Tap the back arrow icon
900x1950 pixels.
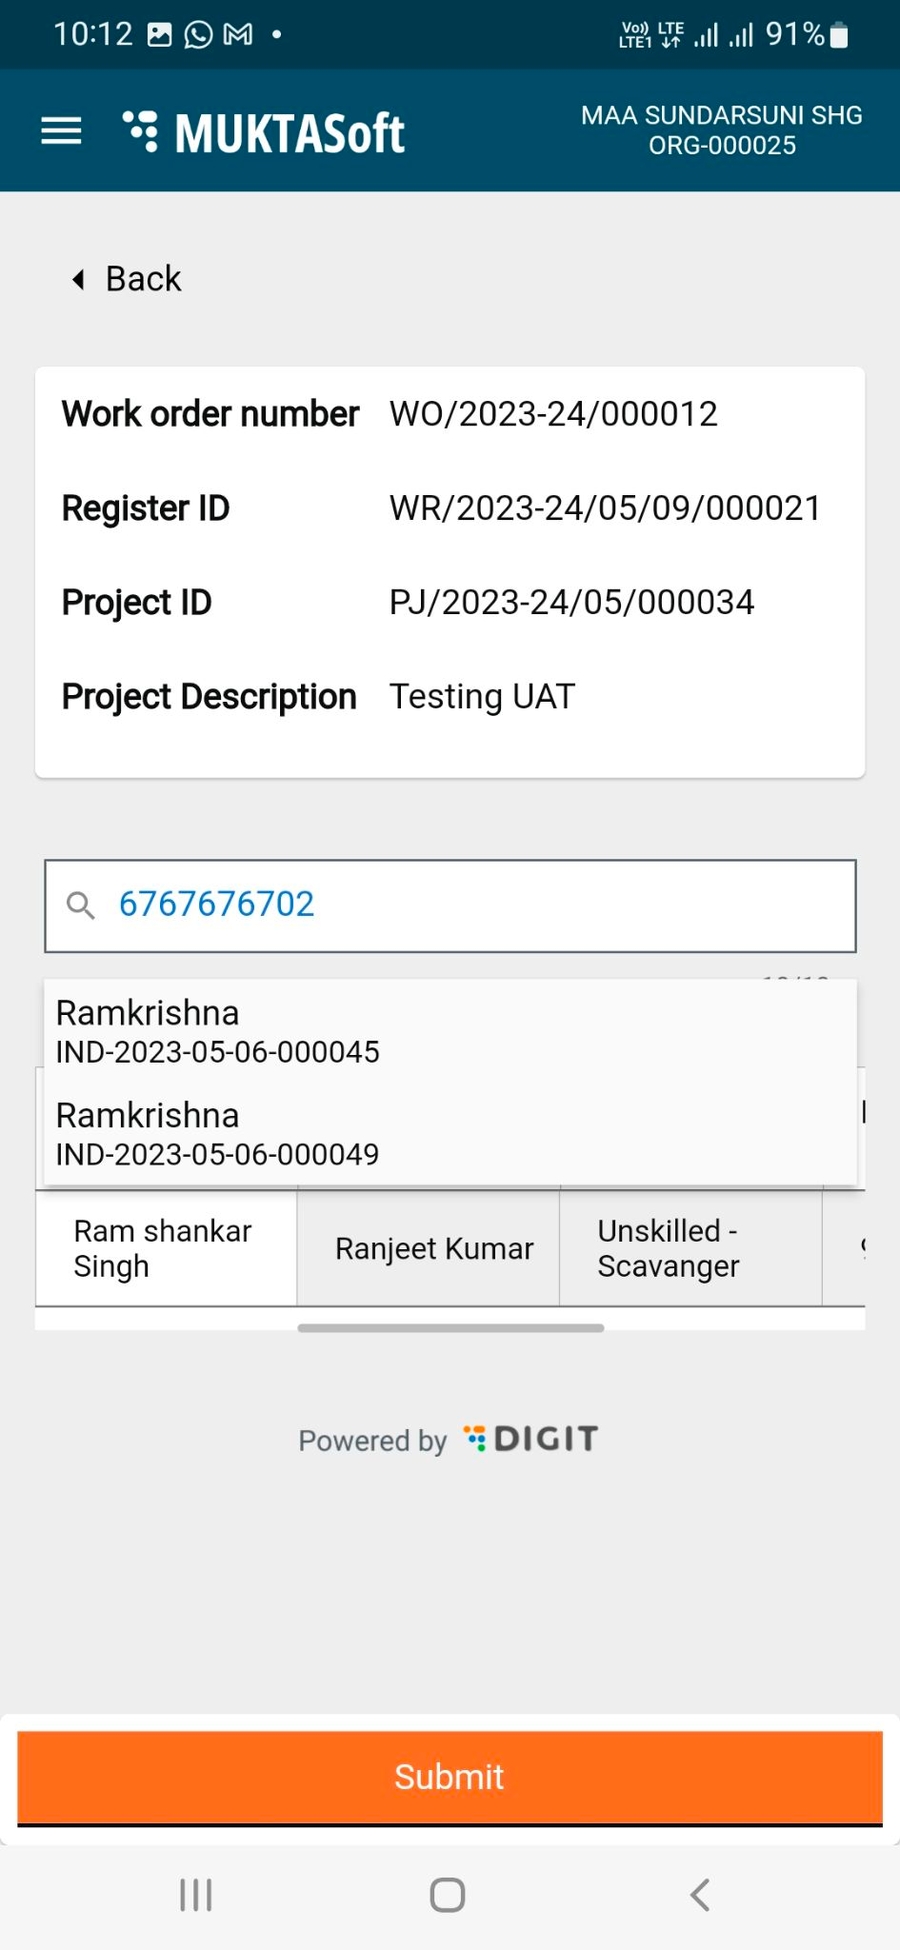(78, 279)
